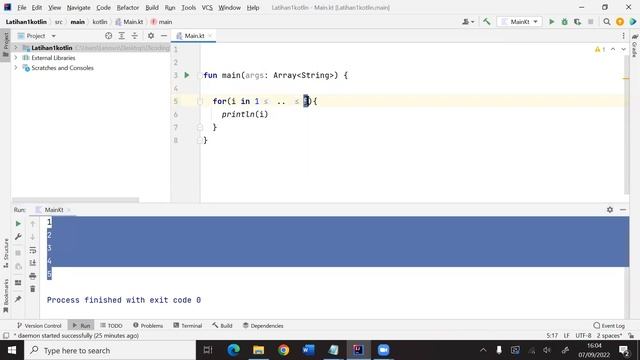Open Zoom from taskbar
The image size is (640, 360).
[383, 350]
